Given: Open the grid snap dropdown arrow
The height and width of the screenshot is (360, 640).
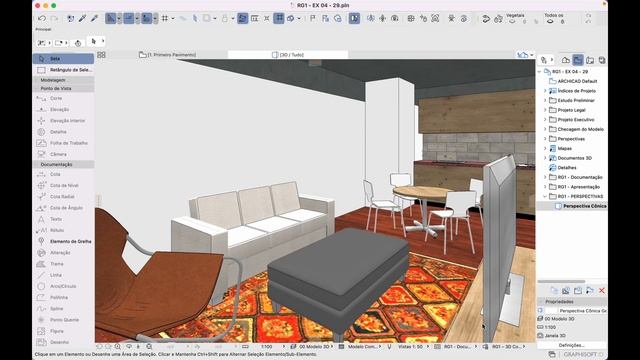Looking at the screenshot, I should 173,18.
